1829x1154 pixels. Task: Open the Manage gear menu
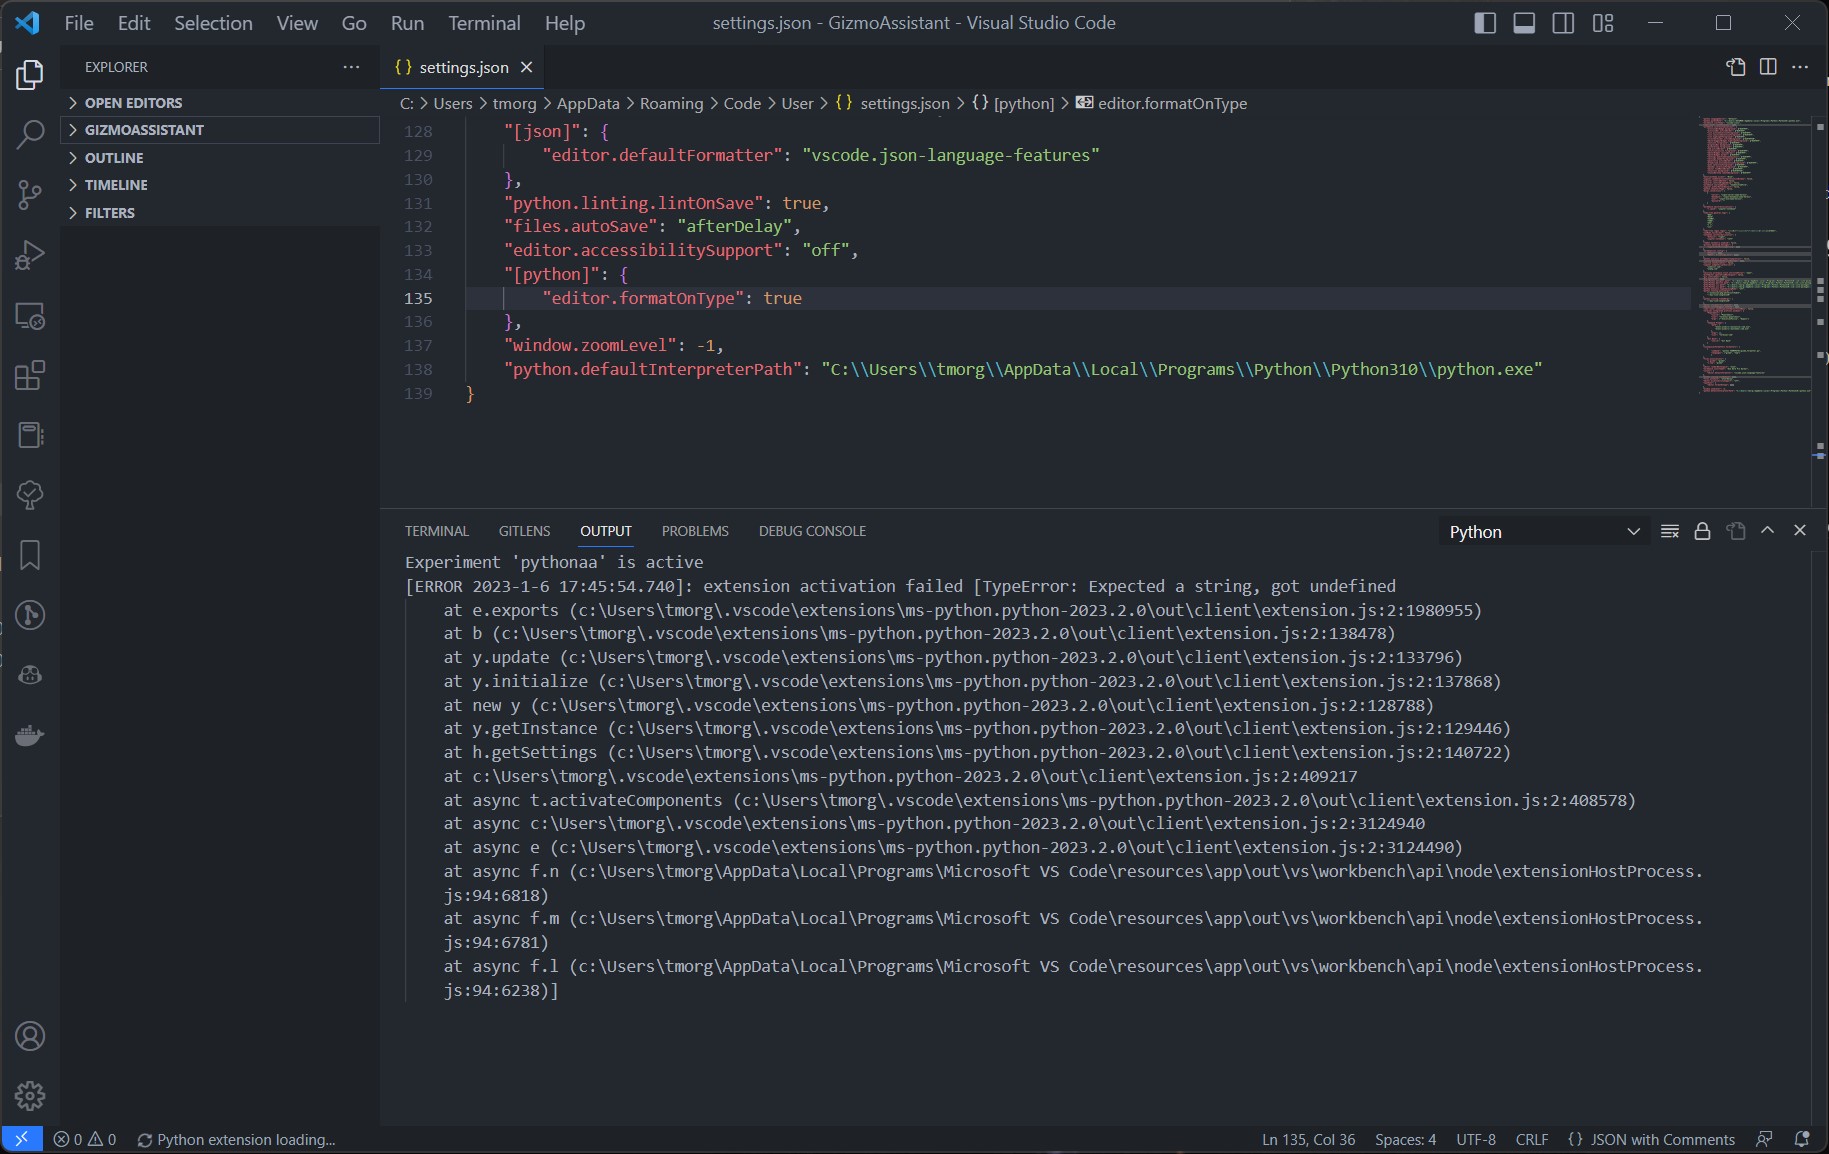30,1096
